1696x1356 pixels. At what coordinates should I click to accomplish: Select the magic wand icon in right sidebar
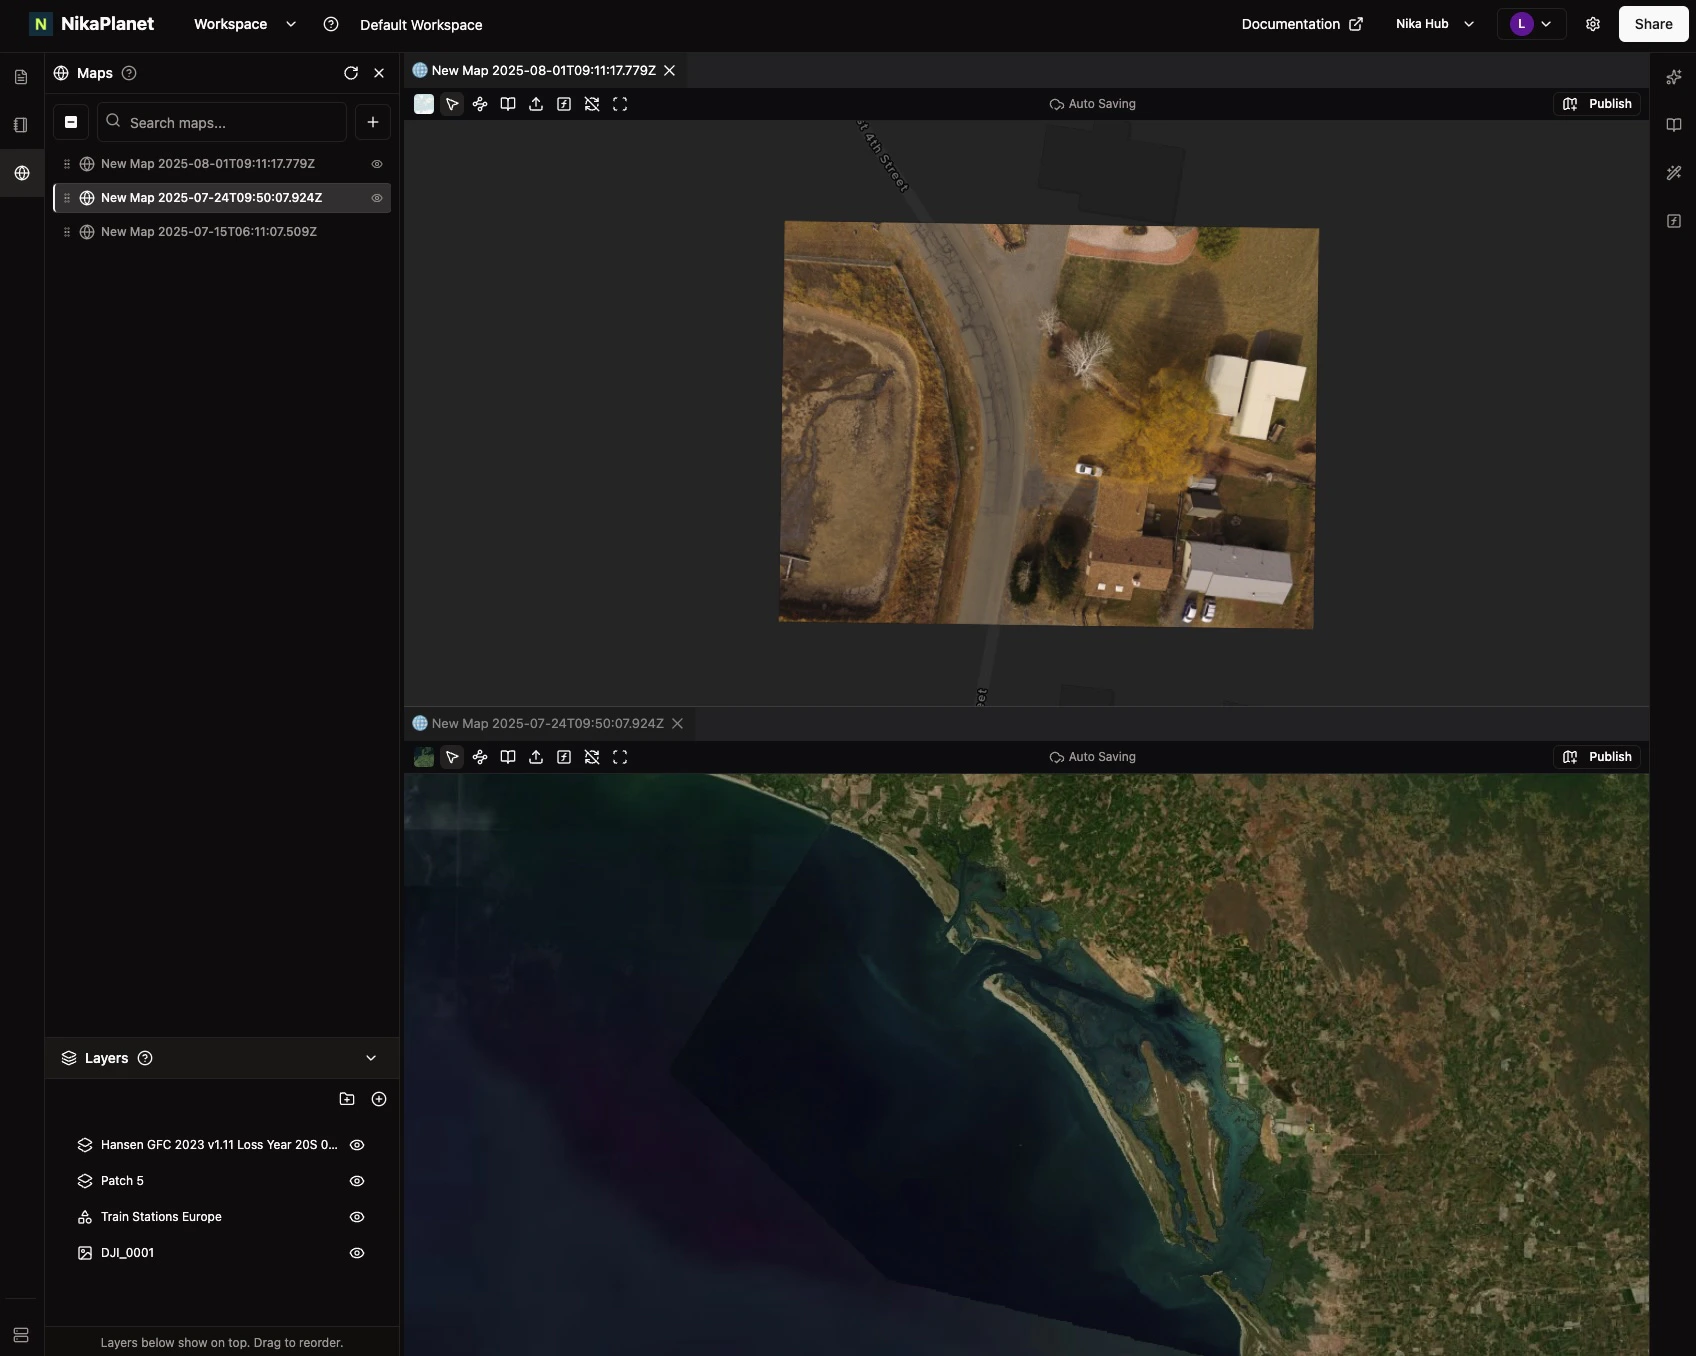pos(1675,172)
